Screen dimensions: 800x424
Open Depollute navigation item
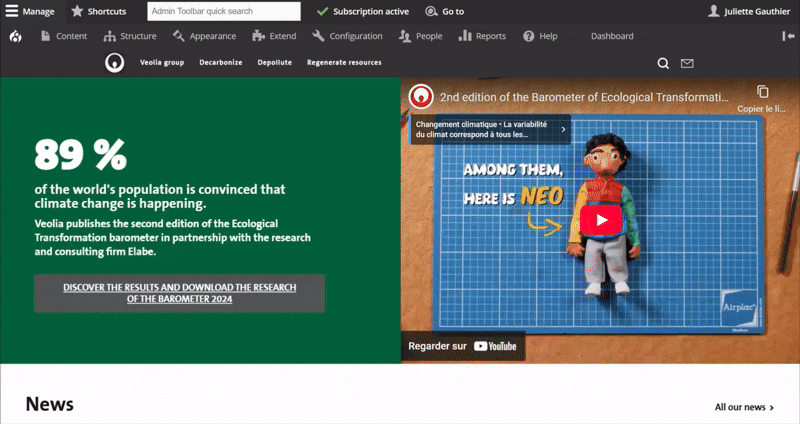tap(274, 62)
